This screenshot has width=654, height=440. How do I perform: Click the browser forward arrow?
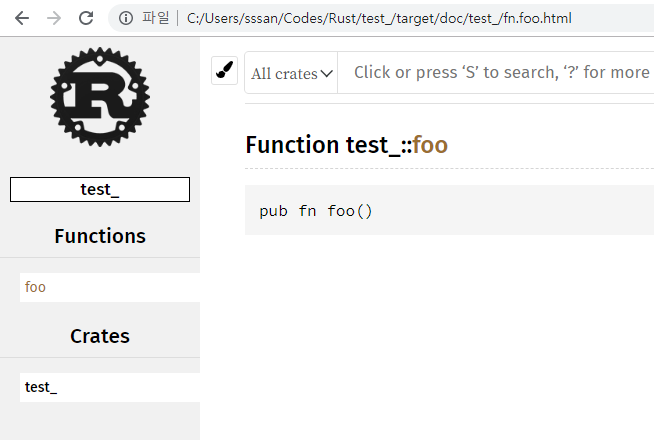pos(54,18)
